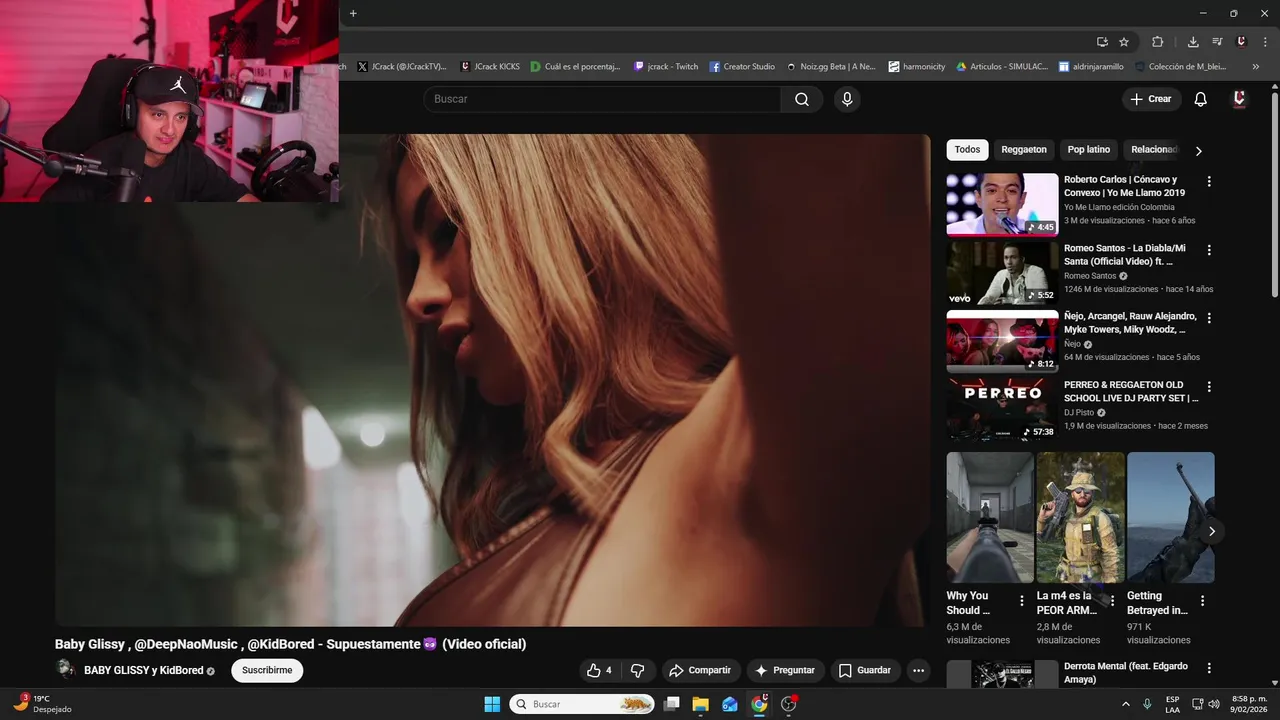Open the YouTube account avatar menu
Viewport: 1280px width, 720px height.
(1239, 99)
